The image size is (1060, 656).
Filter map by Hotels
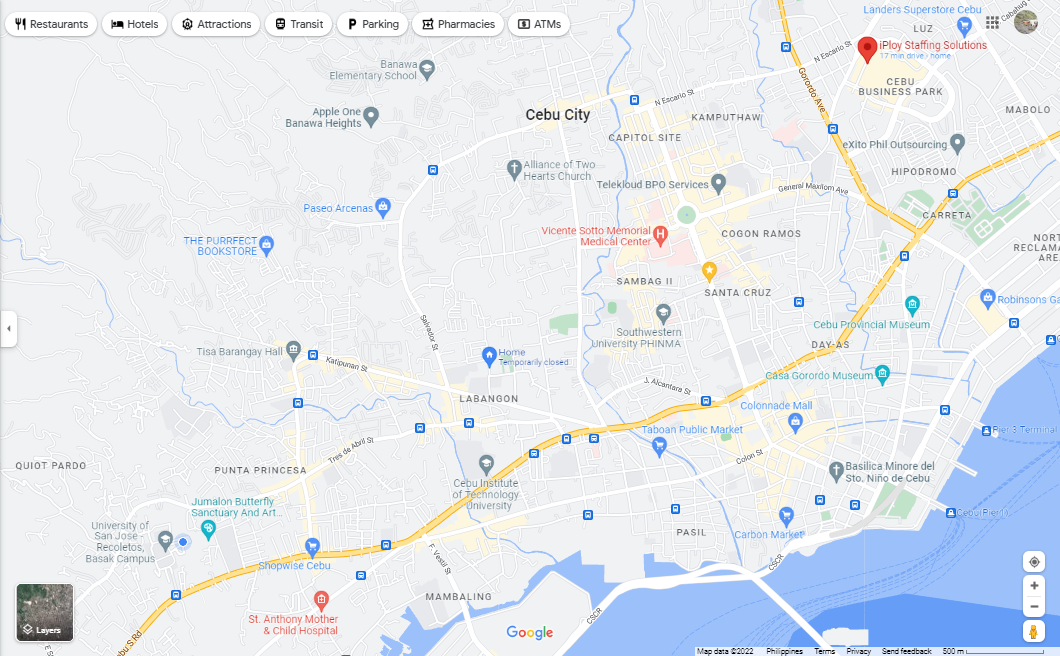[x=135, y=24]
